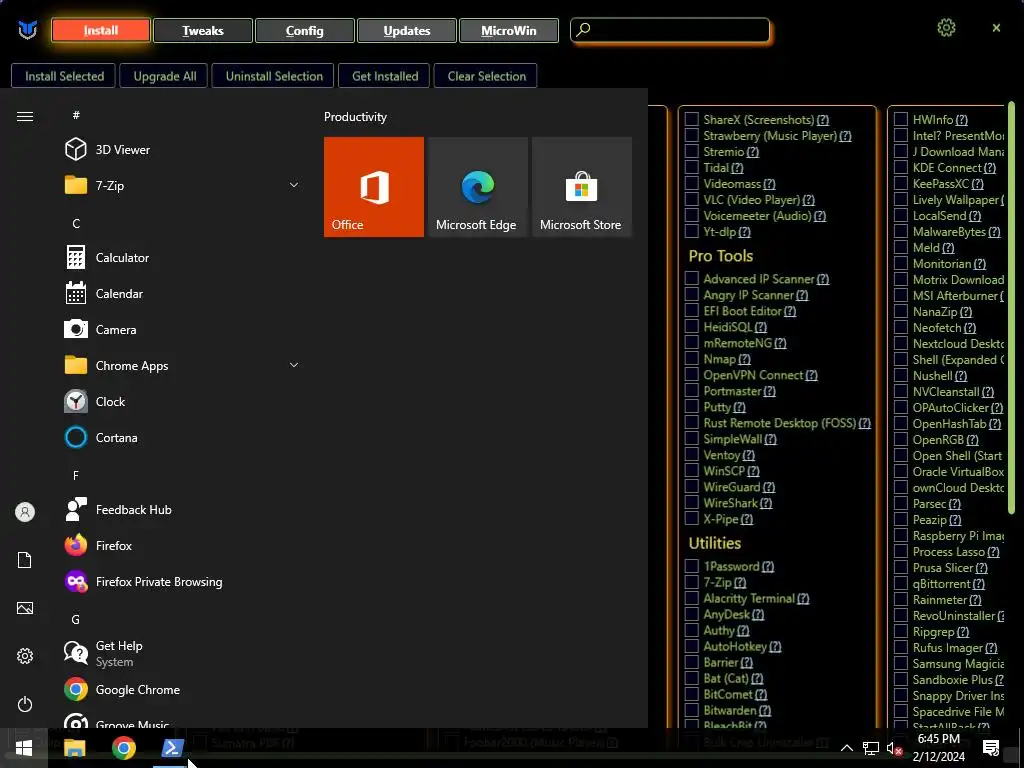Open Microsoft Edge tile
Screen dimensions: 1024x768
pyautogui.click(x=477, y=187)
